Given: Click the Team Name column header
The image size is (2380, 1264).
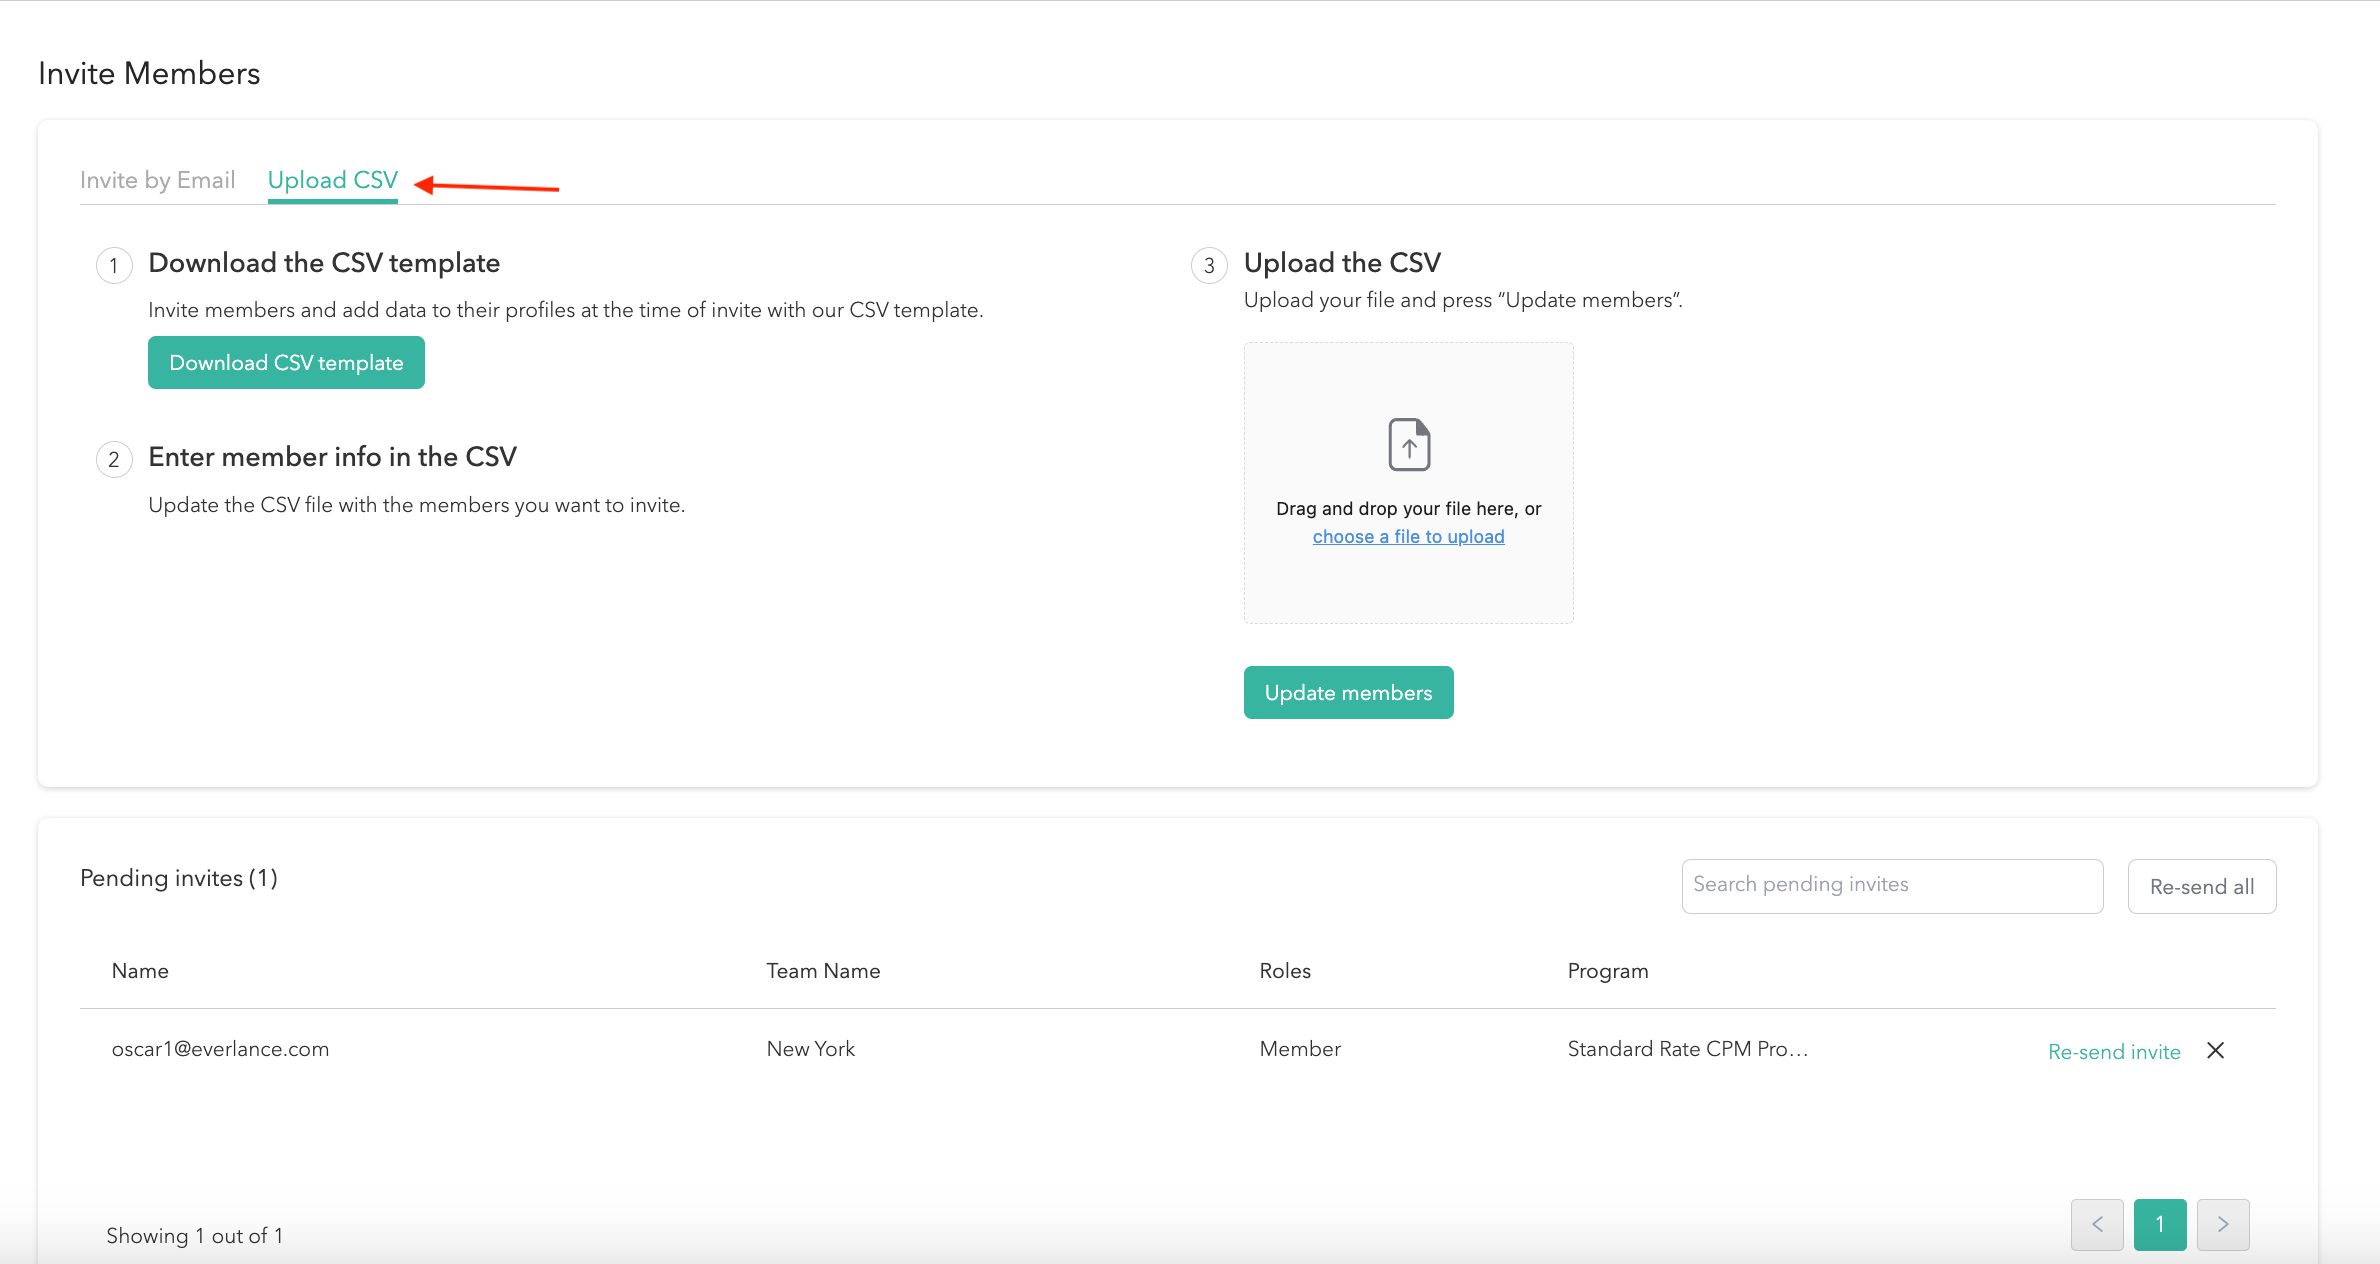Looking at the screenshot, I should click(823, 971).
